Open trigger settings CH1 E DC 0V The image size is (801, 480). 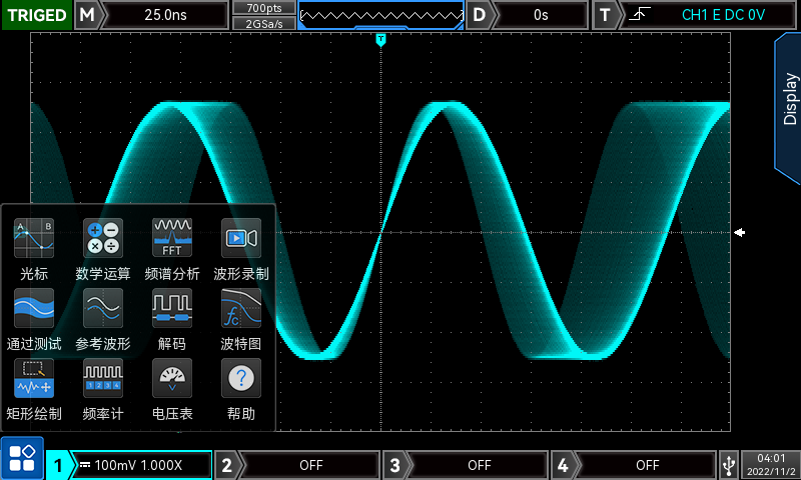(708, 15)
